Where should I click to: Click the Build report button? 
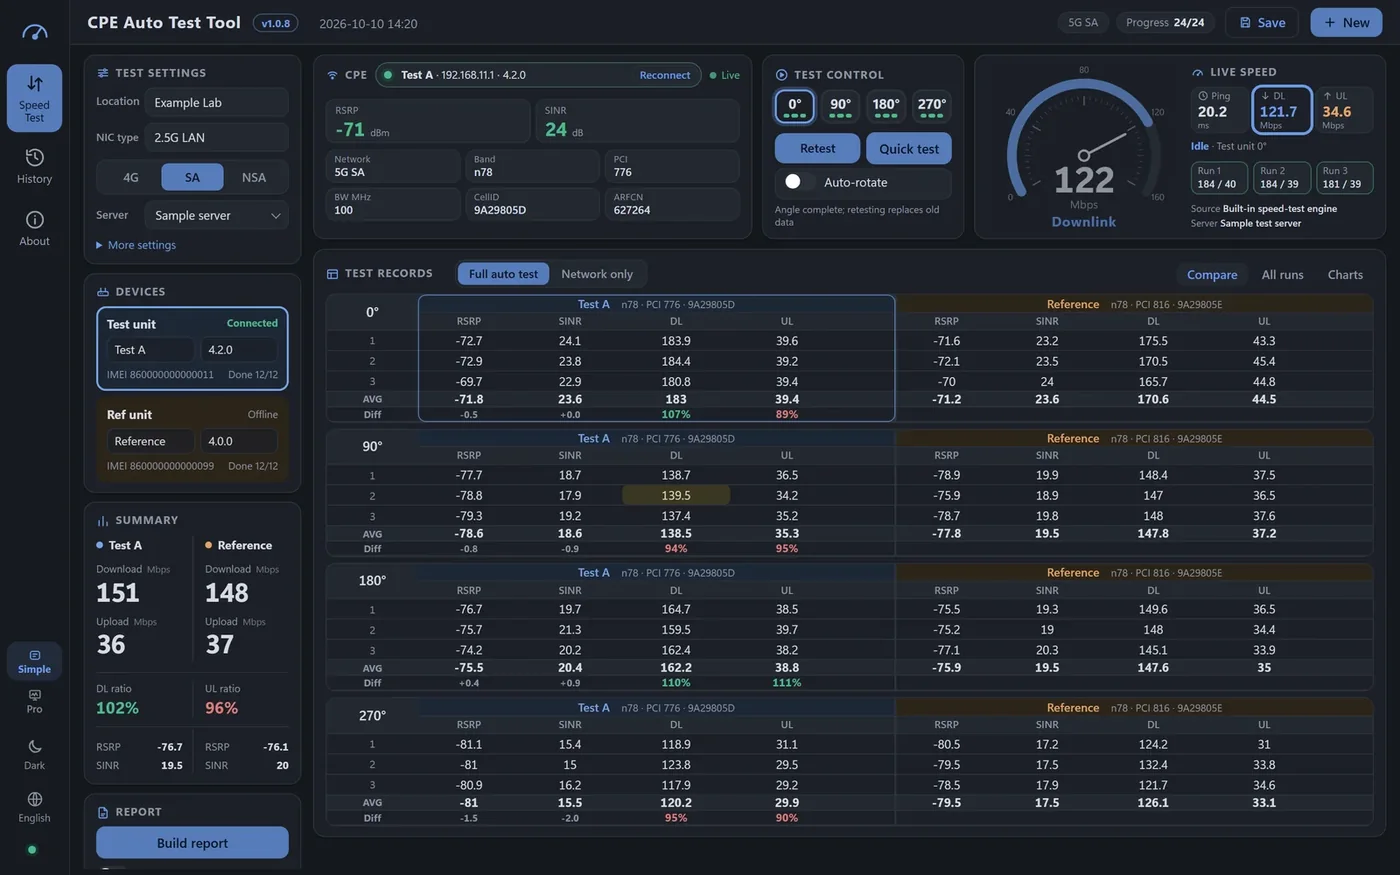(192, 843)
